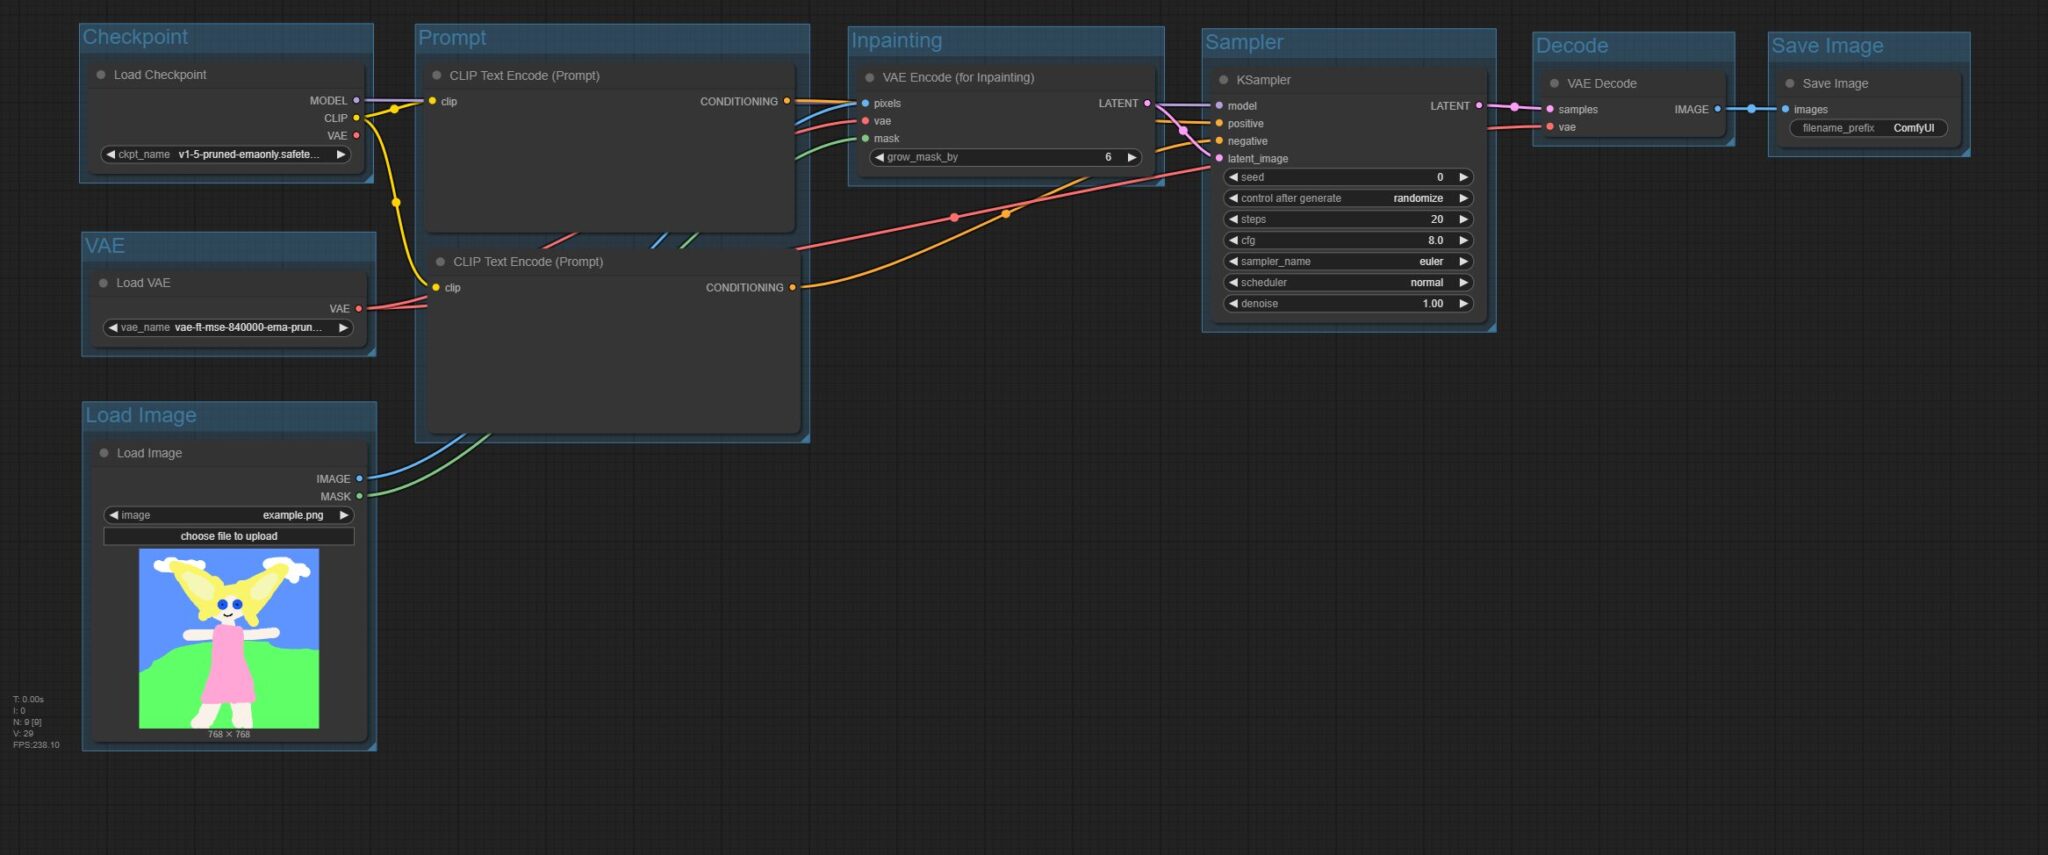
Task: Select the Sampler group title
Action: pyautogui.click(x=1244, y=42)
